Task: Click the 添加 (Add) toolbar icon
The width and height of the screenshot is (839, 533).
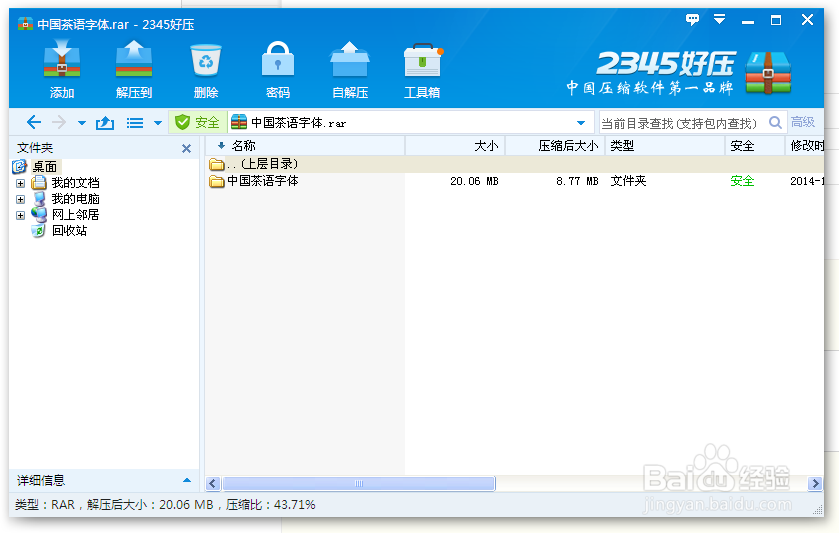Action: click(x=62, y=68)
